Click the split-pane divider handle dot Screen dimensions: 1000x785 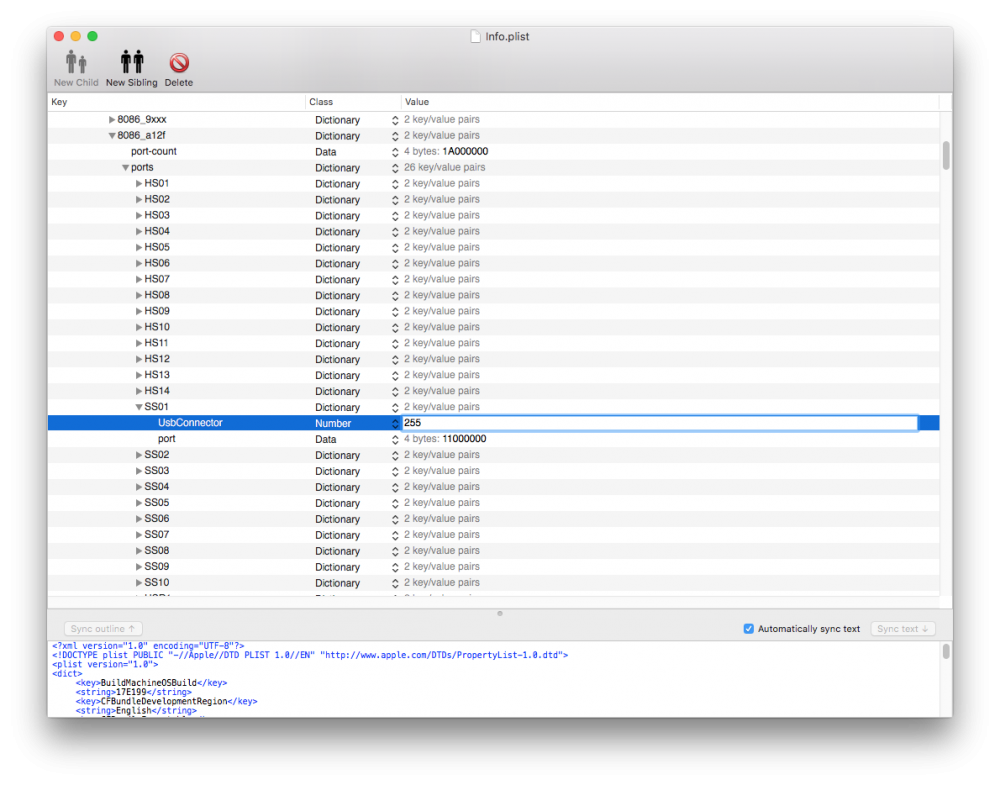(500, 613)
